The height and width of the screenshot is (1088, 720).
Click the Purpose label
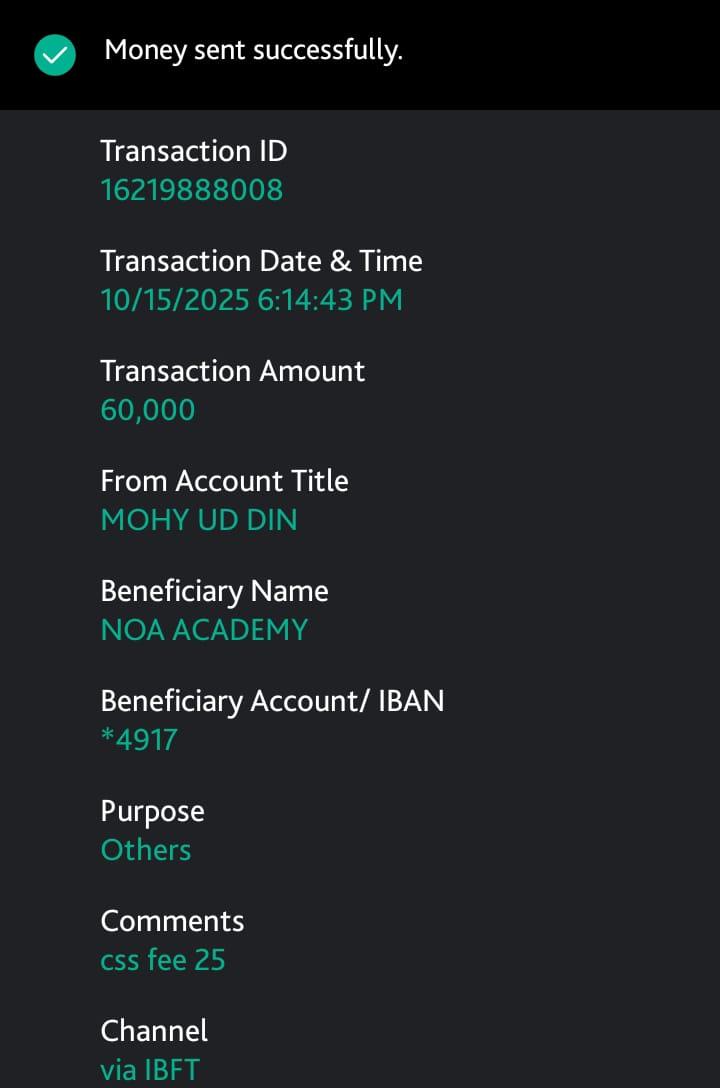(153, 811)
